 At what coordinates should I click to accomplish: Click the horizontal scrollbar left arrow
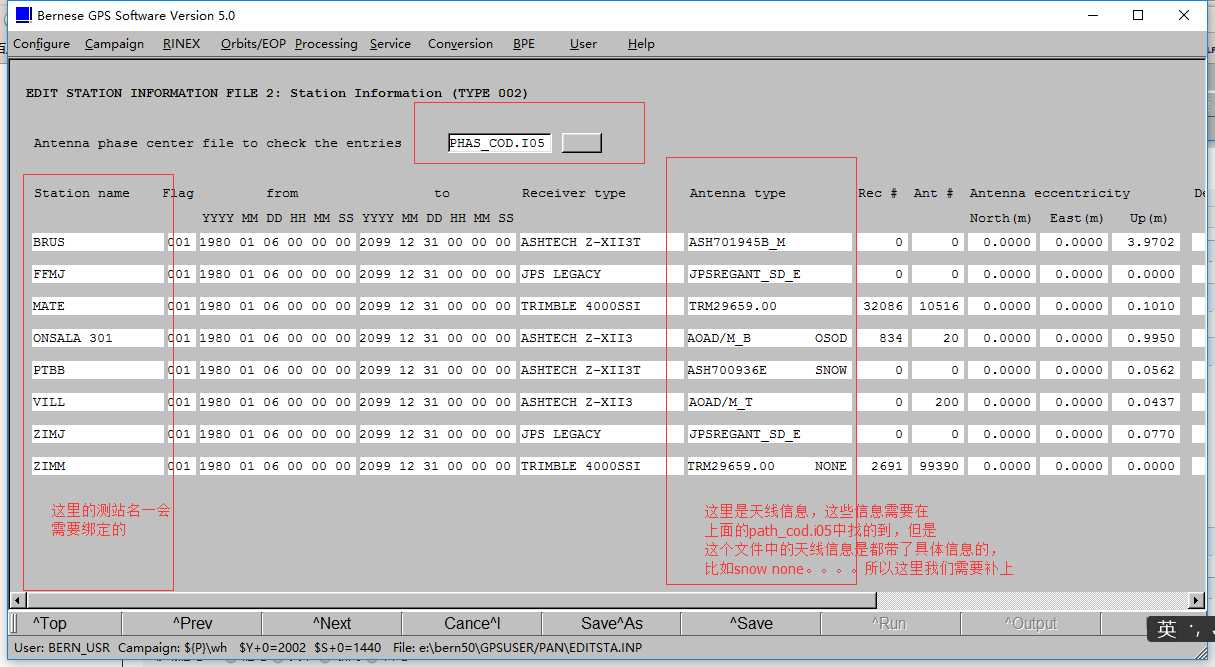click(17, 600)
